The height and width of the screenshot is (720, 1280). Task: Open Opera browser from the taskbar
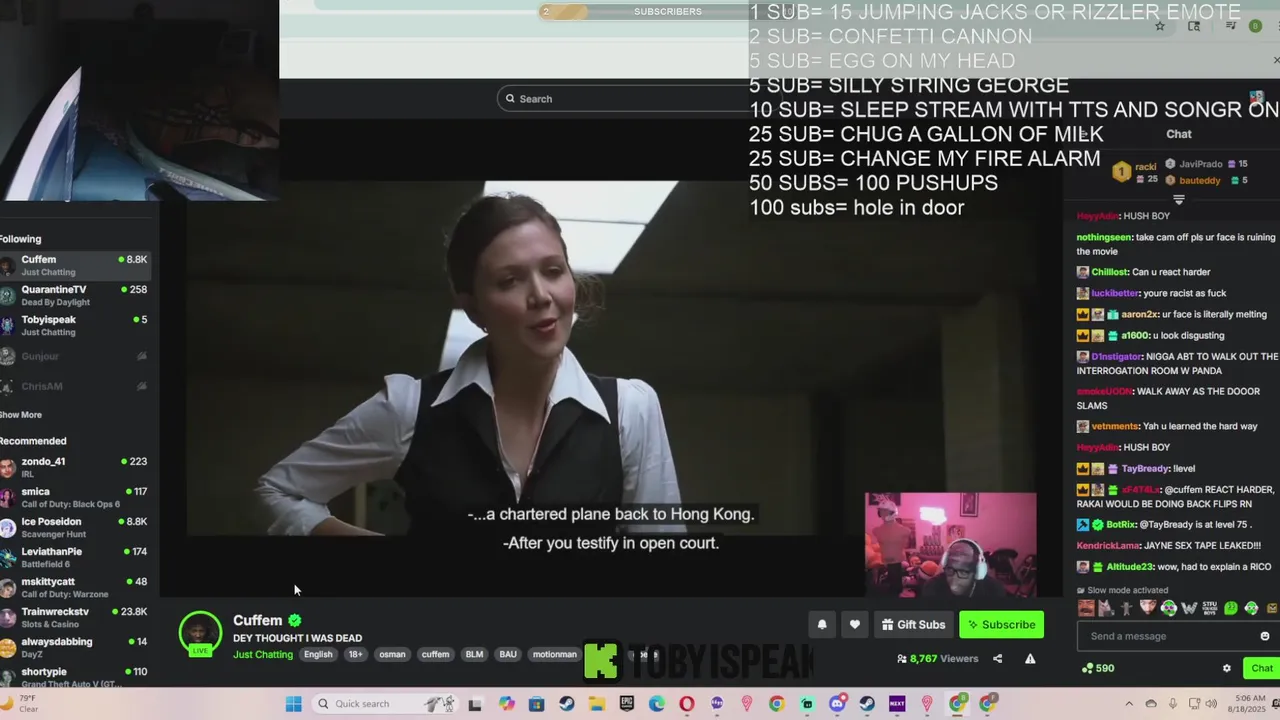coord(687,704)
